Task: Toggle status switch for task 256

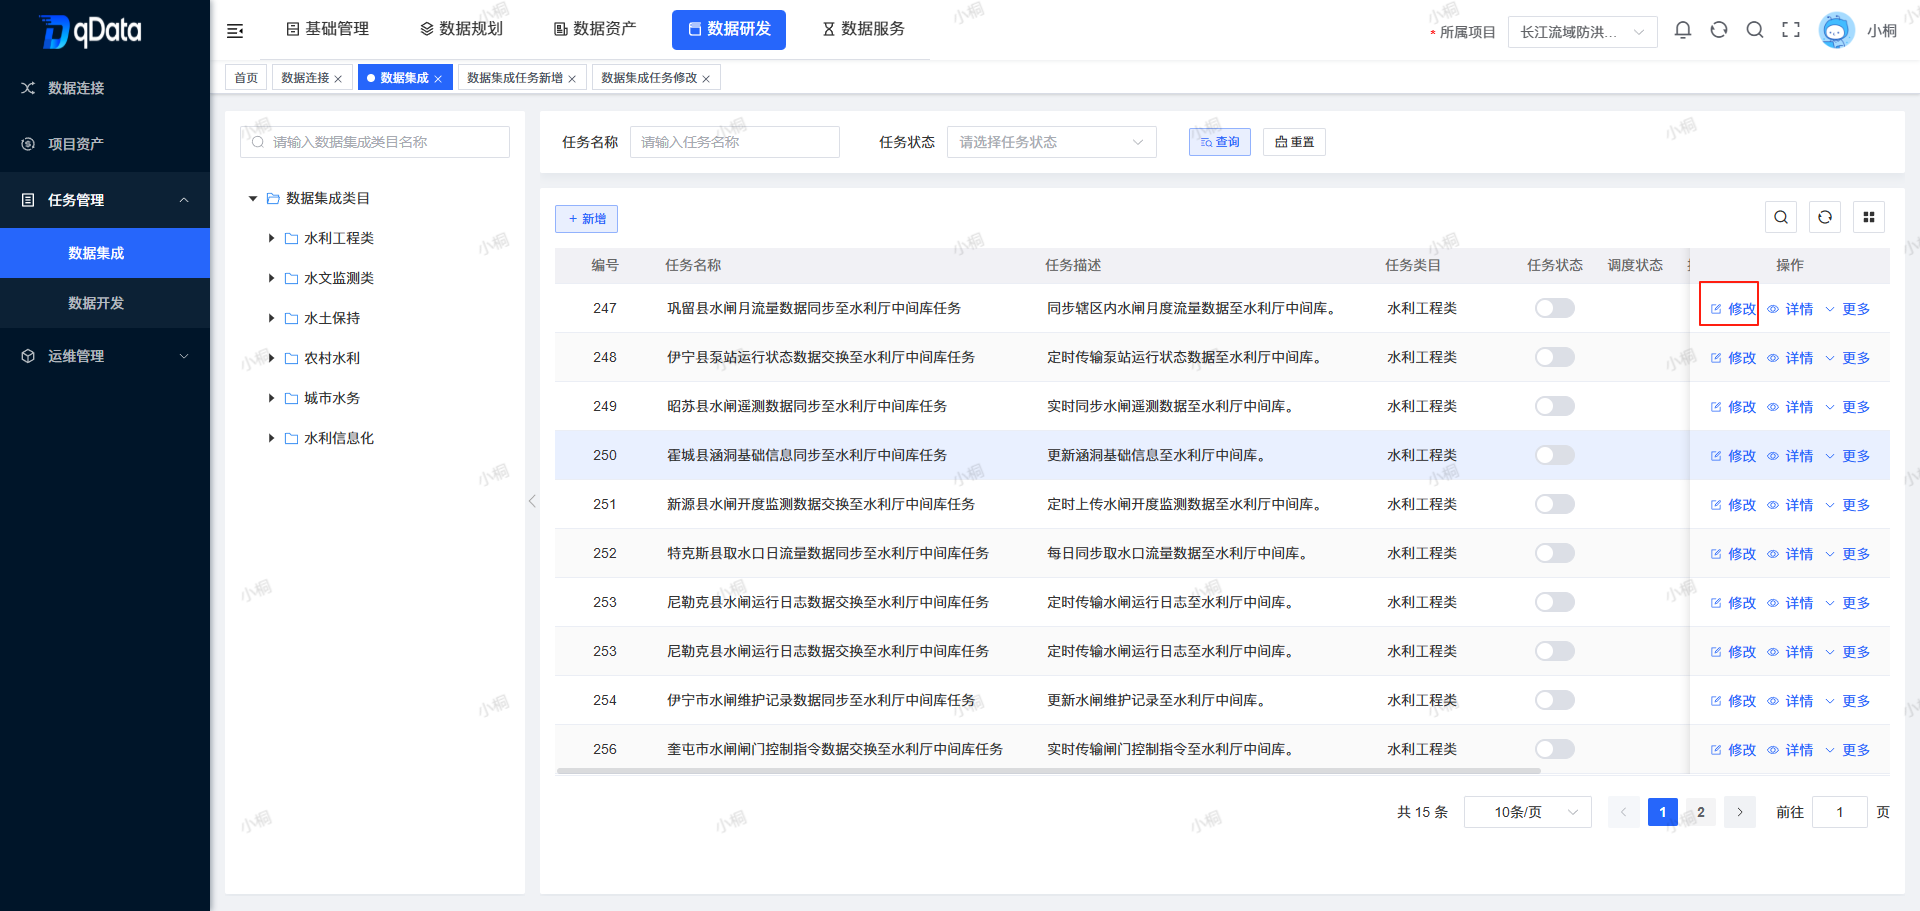Action: pos(1555,749)
